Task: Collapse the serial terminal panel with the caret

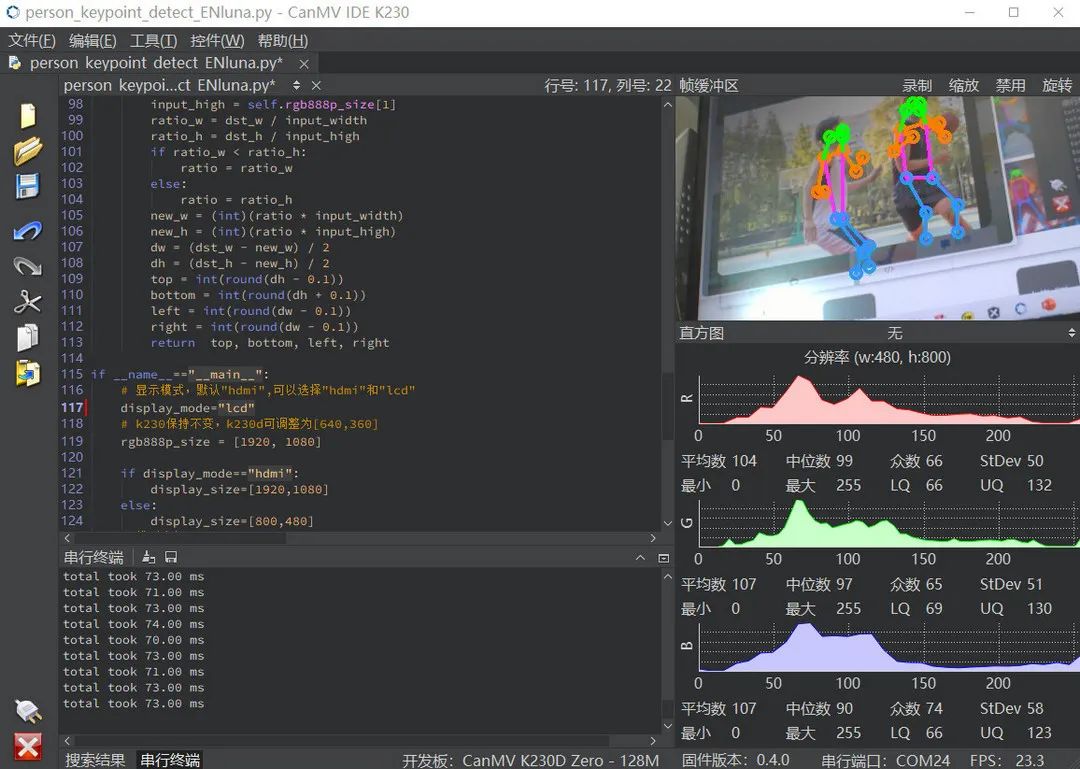Action: click(x=642, y=557)
